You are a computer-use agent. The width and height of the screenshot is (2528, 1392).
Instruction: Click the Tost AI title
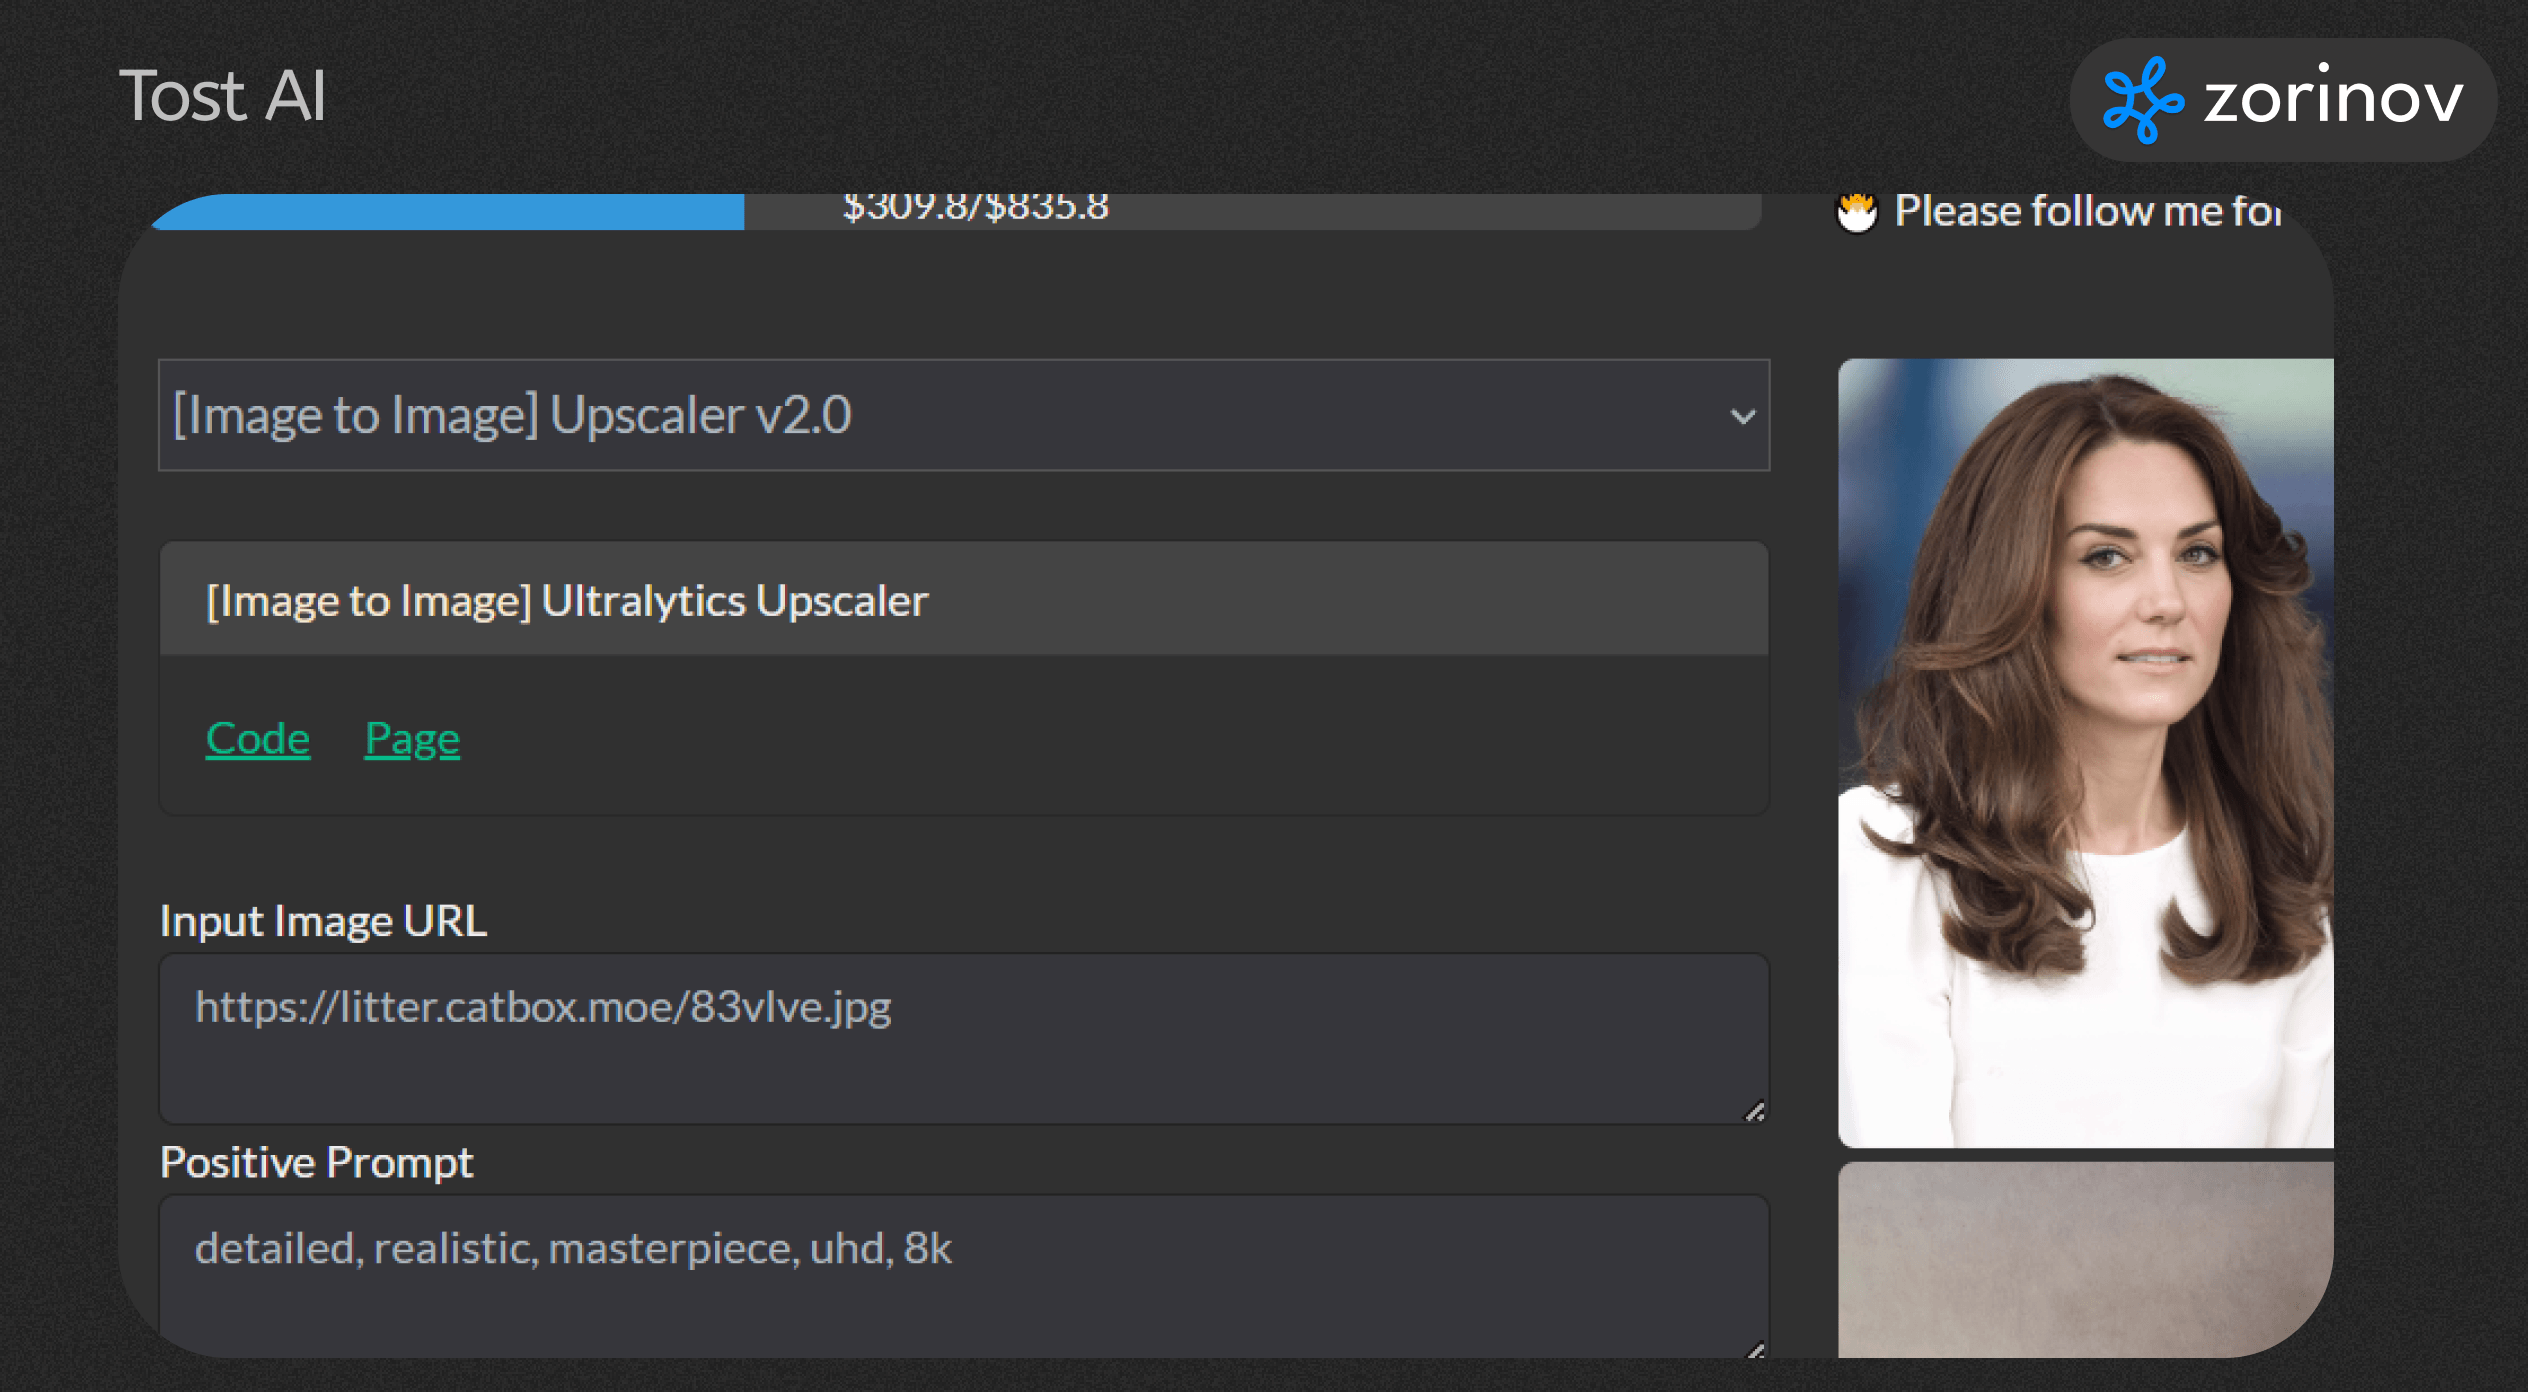point(222,96)
